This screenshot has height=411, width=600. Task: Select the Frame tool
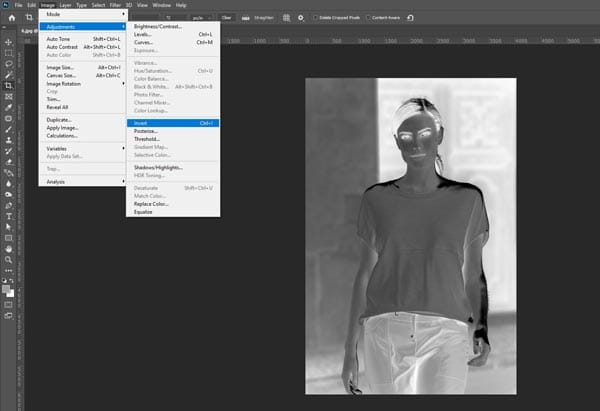click(8, 96)
